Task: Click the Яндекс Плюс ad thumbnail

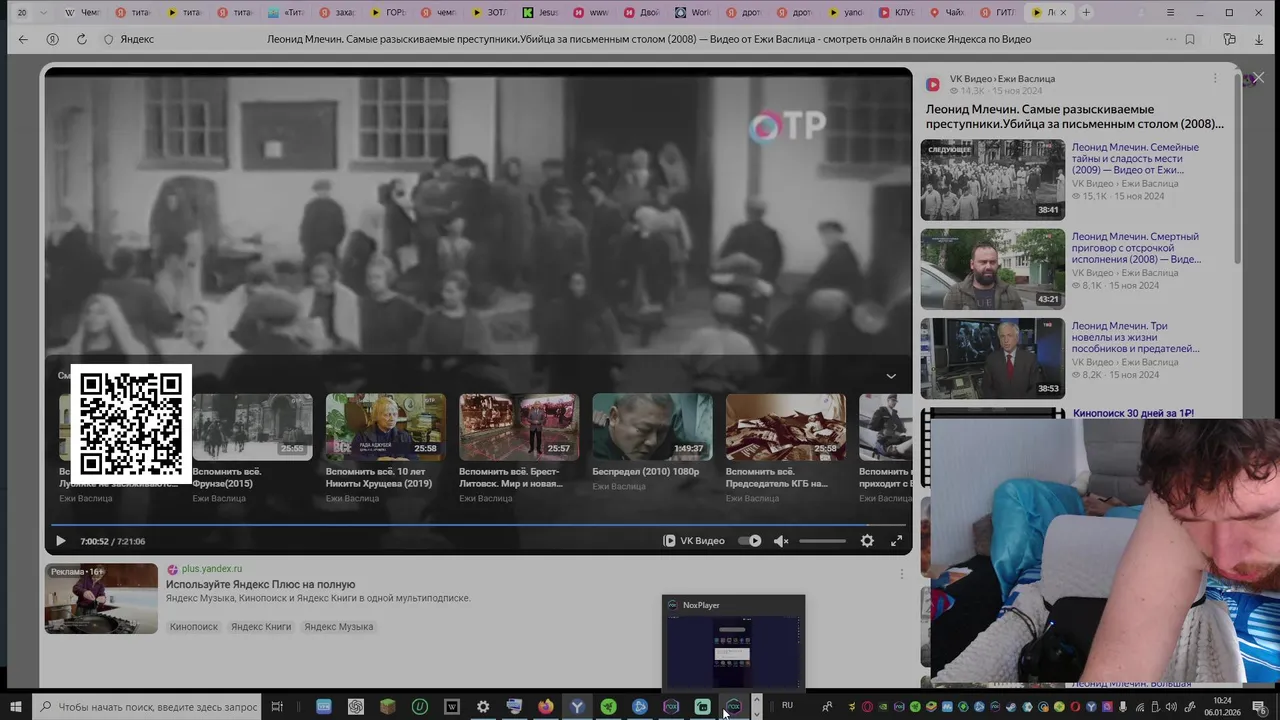Action: coord(101,598)
